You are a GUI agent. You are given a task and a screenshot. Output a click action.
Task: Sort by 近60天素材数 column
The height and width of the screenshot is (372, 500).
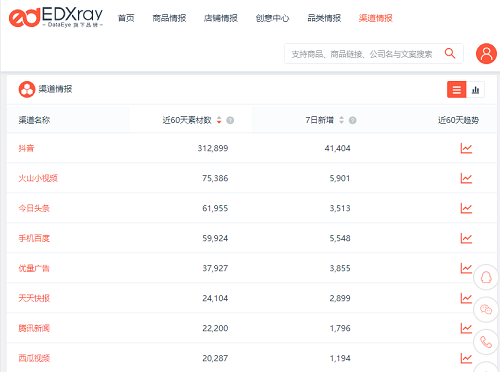[x=219, y=120]
